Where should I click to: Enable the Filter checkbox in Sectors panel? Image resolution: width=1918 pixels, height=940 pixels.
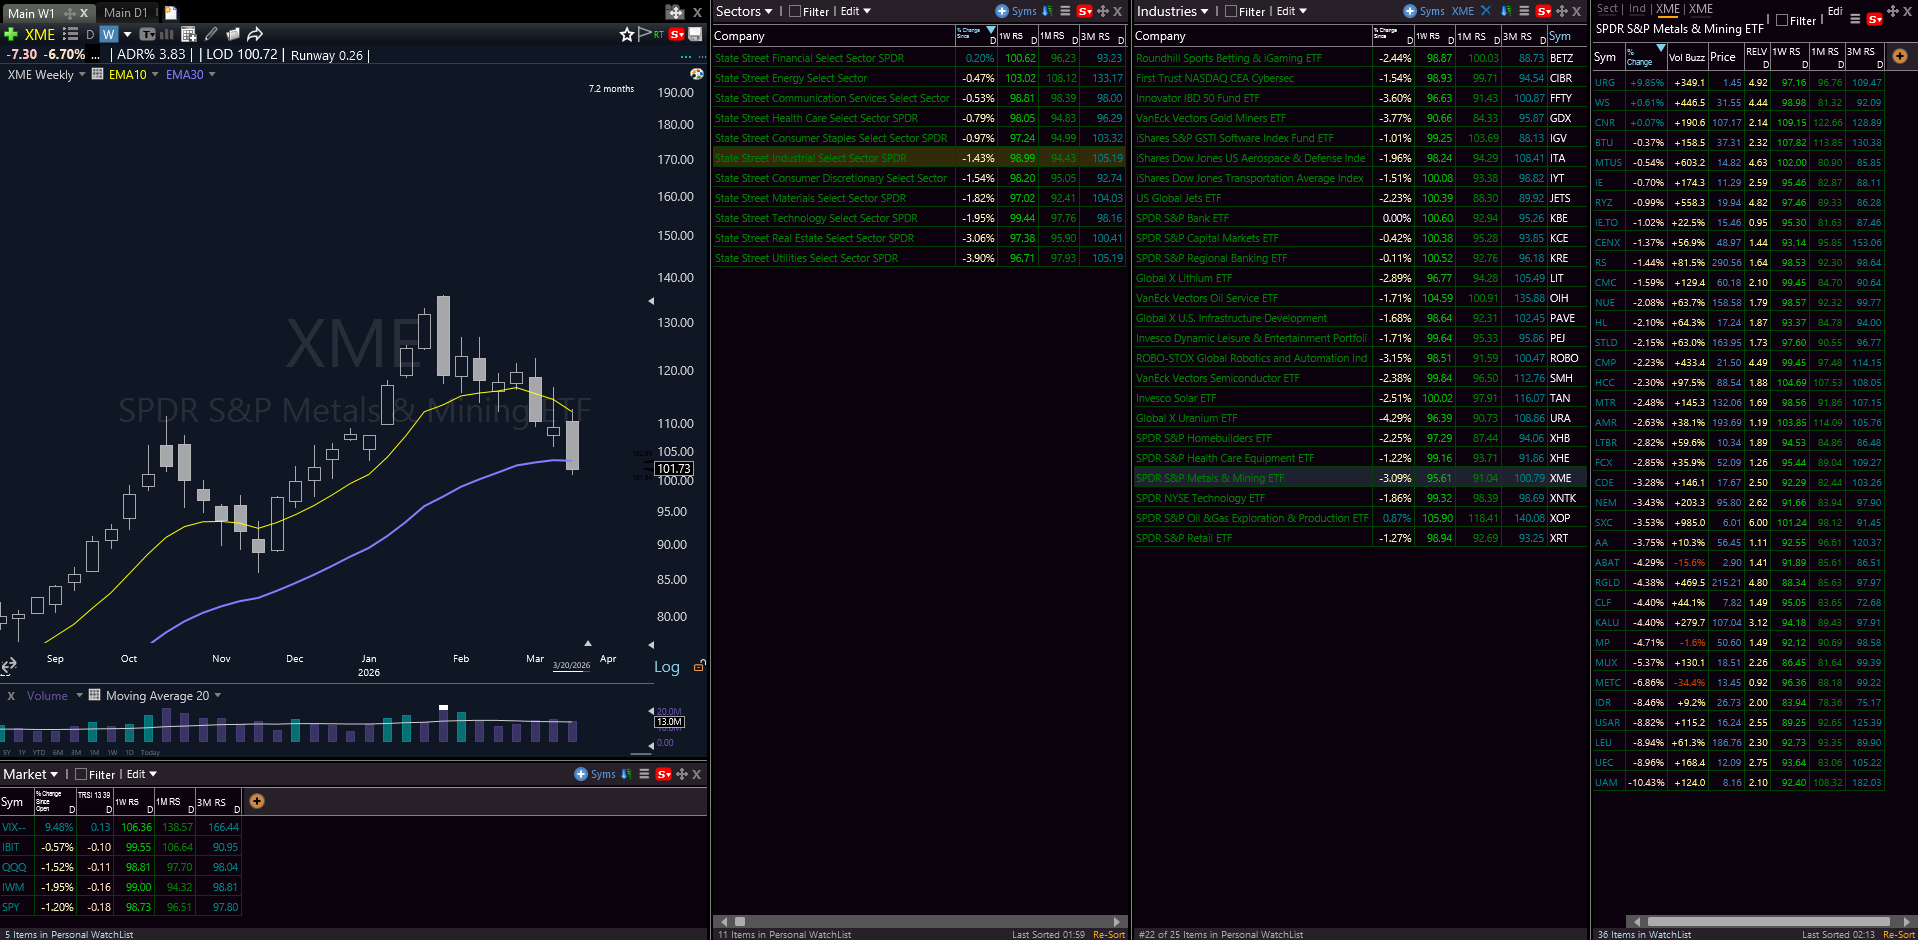[795, 12]
